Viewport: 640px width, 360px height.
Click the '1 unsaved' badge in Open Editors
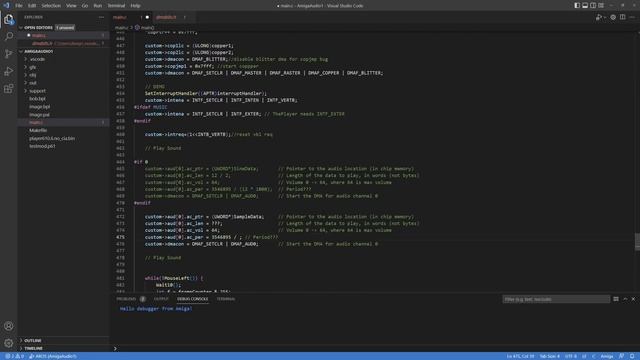click(65, 27)
